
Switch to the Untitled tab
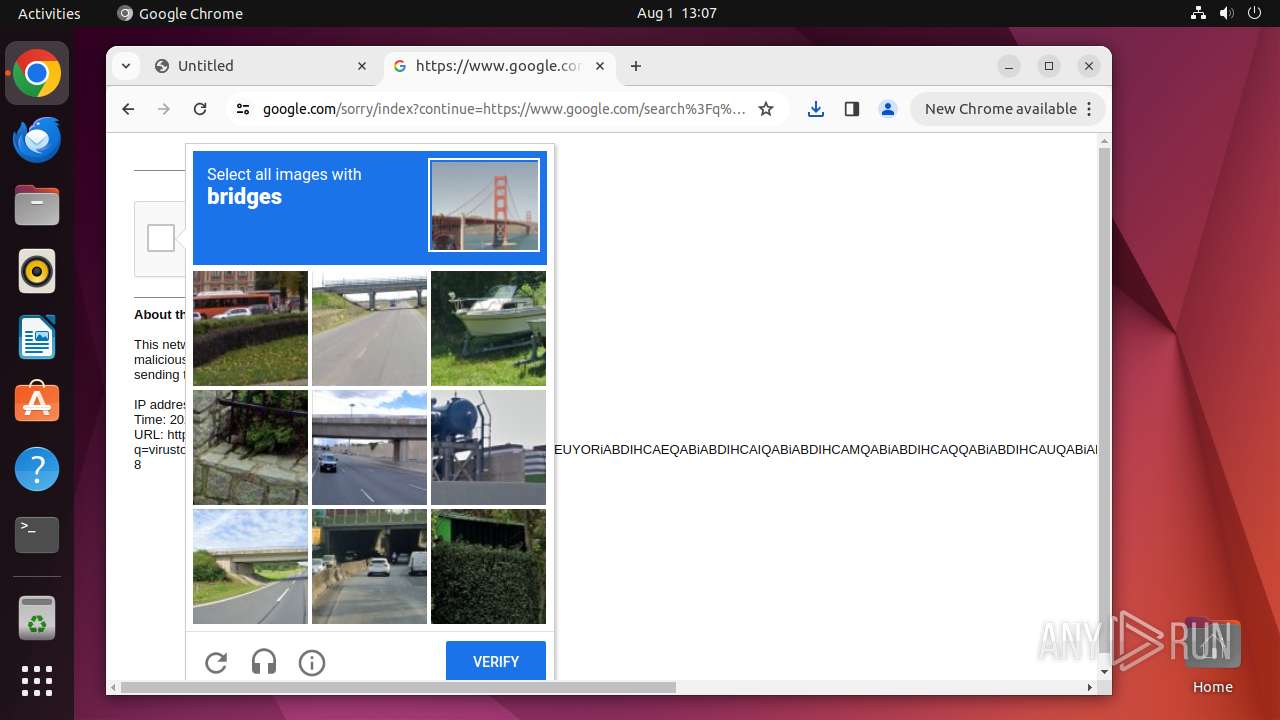point(262,66)
